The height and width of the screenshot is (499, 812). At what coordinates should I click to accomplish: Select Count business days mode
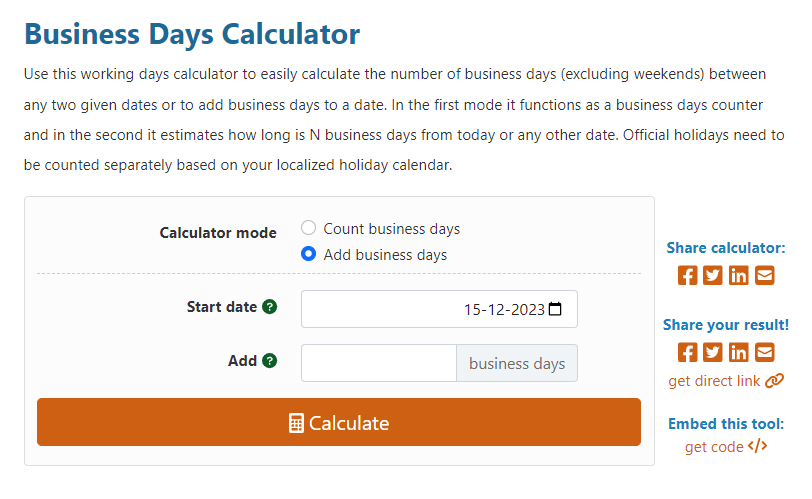point(309,228)
